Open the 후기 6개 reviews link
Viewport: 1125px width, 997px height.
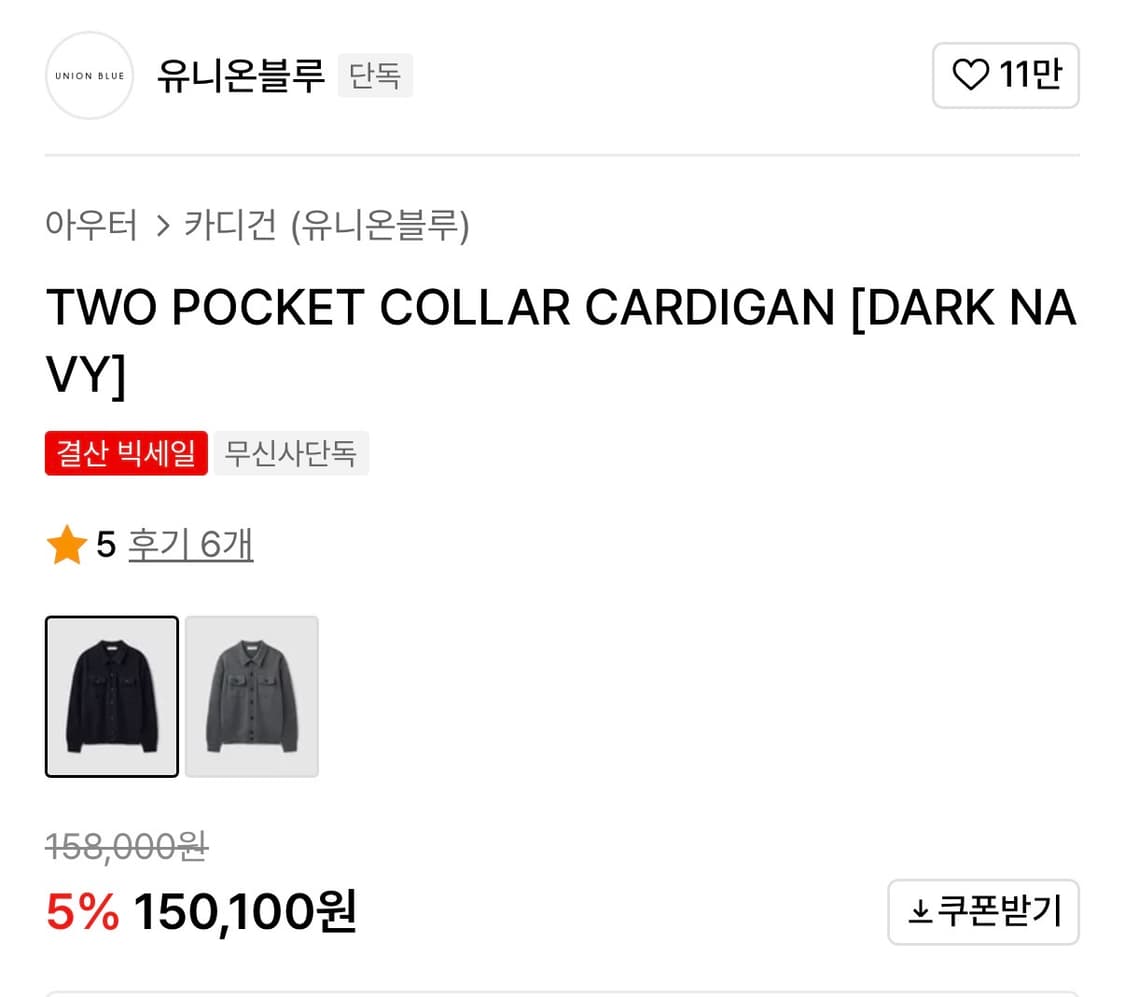point(191,544)
